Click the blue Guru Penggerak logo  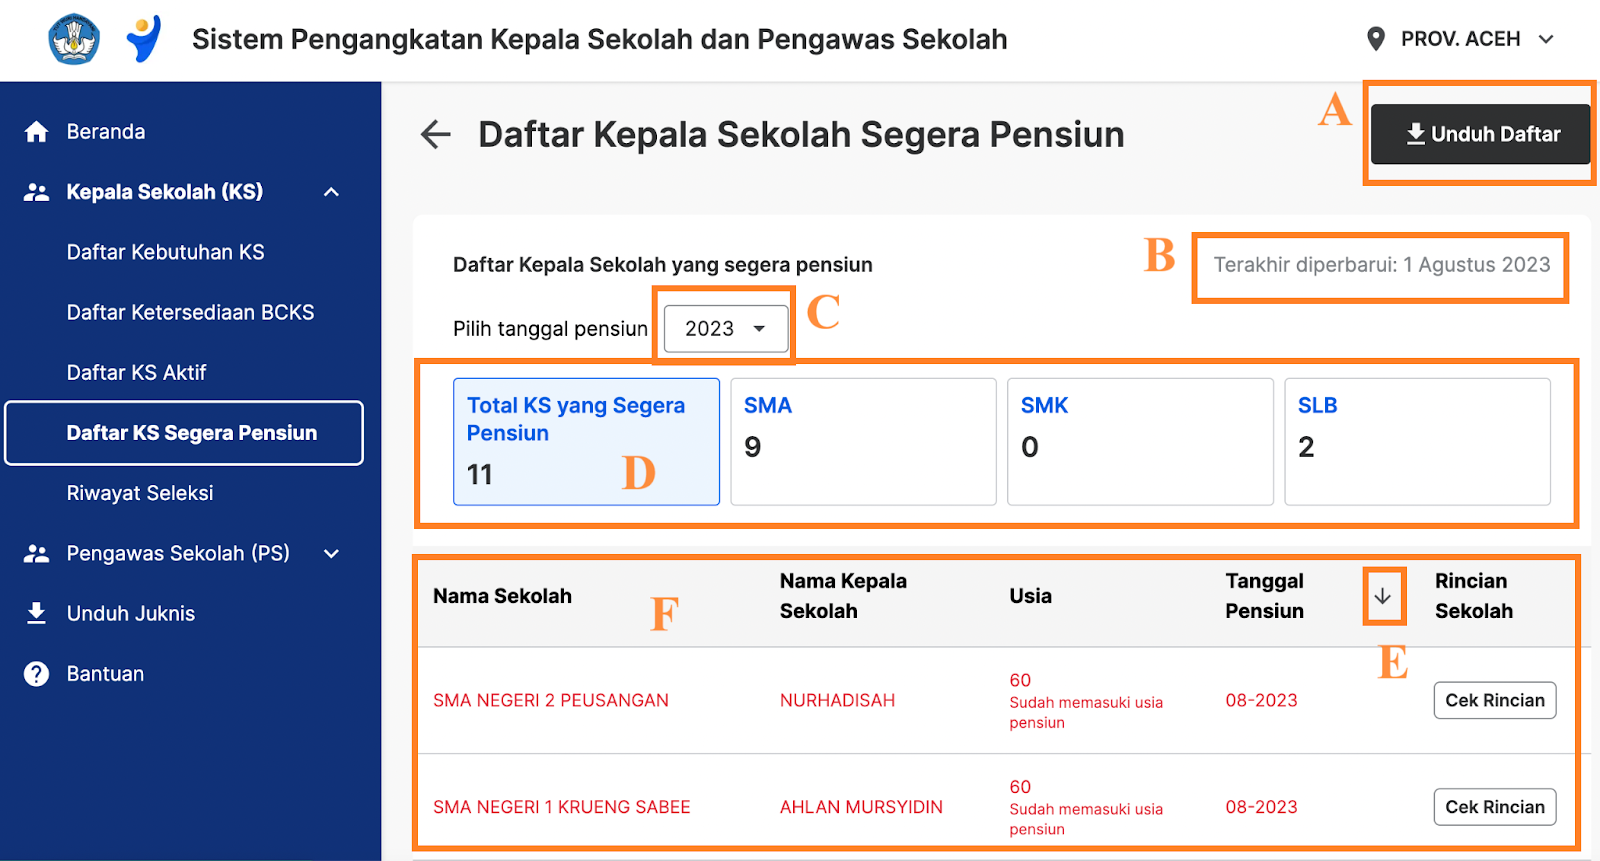pyautogui.click(x=145, y=39)
